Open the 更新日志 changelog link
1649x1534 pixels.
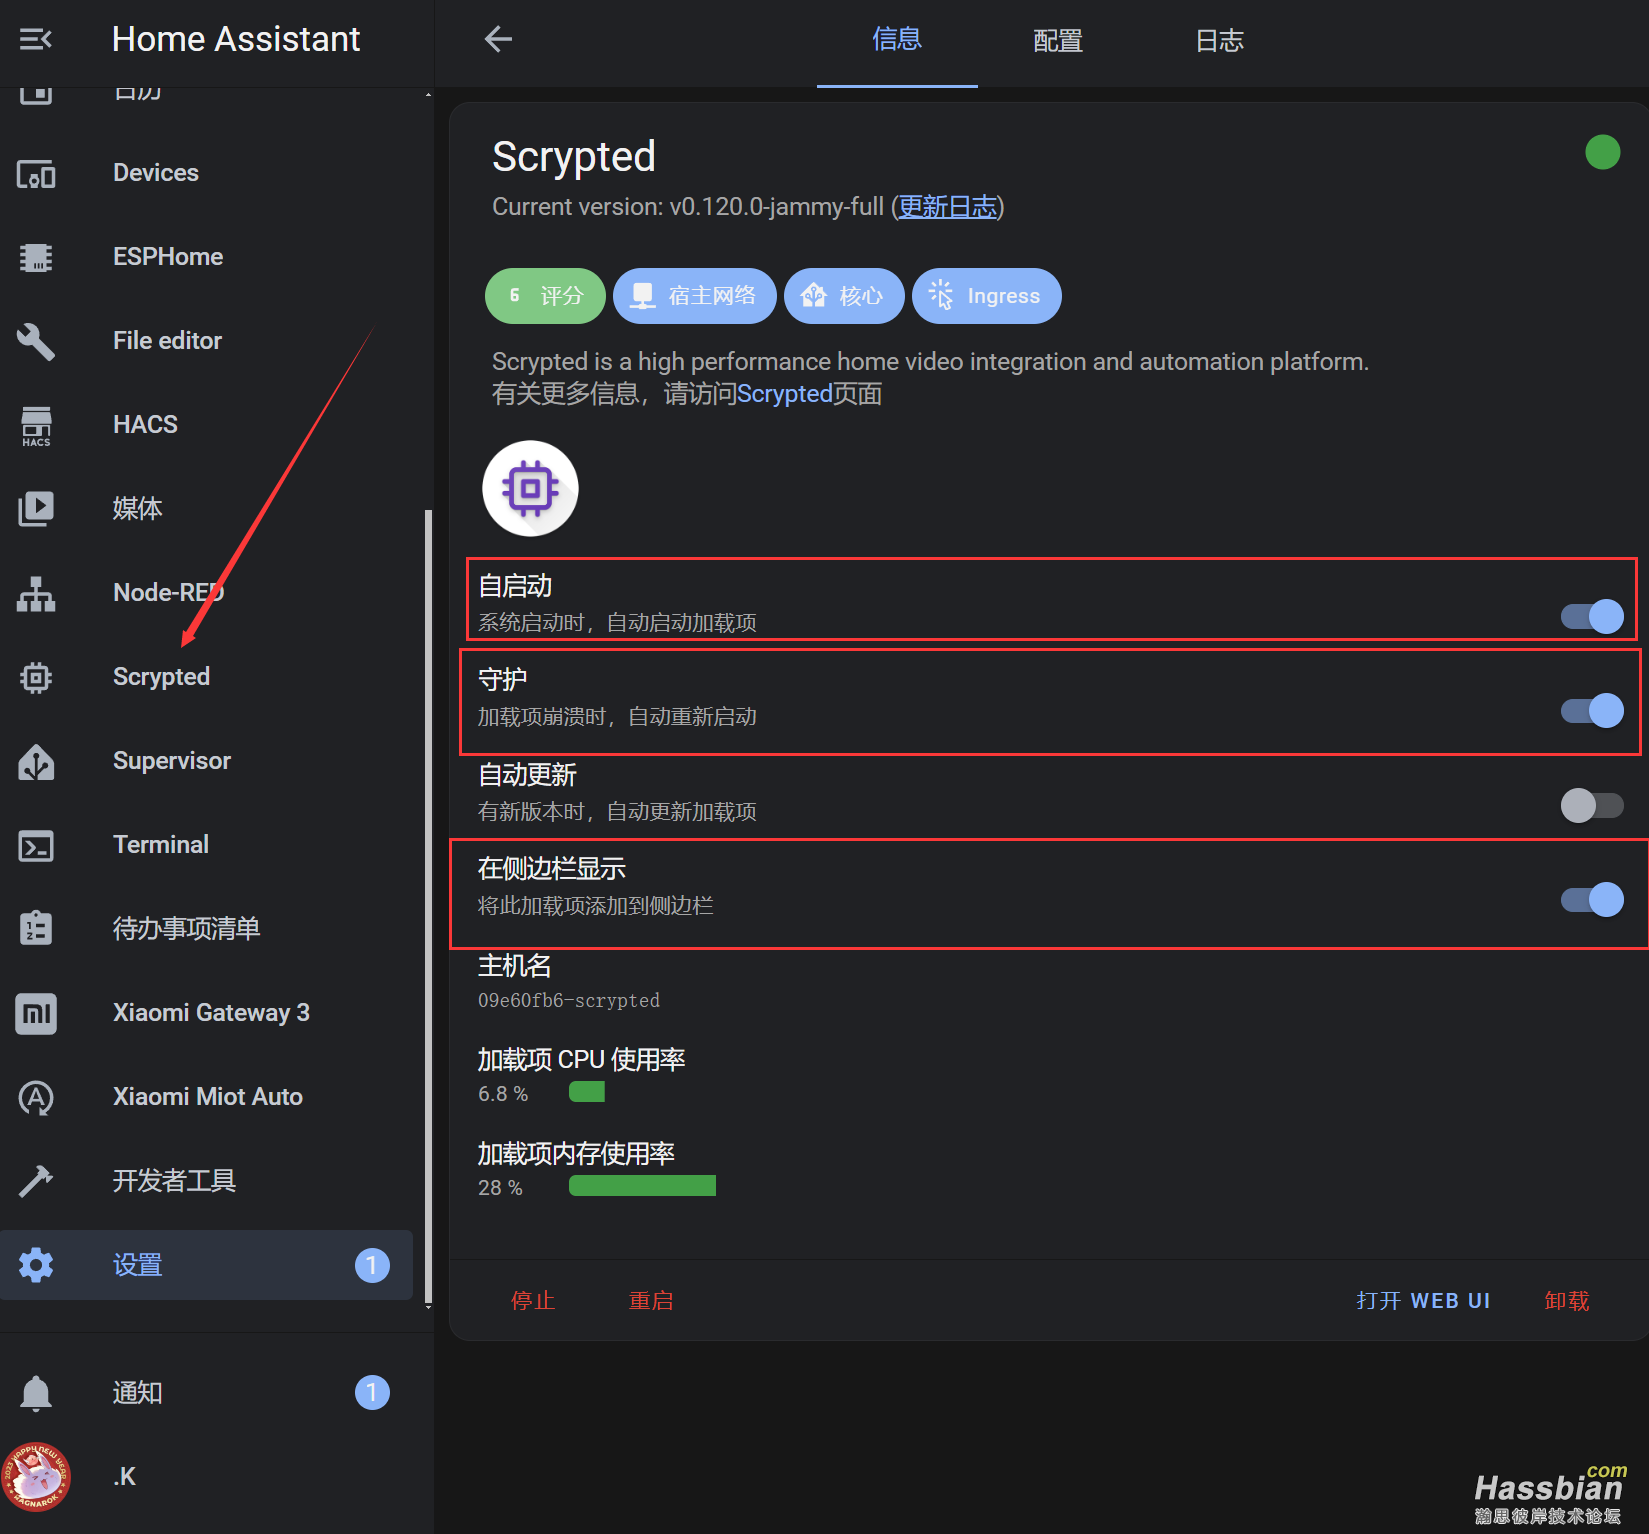[948, 207]
